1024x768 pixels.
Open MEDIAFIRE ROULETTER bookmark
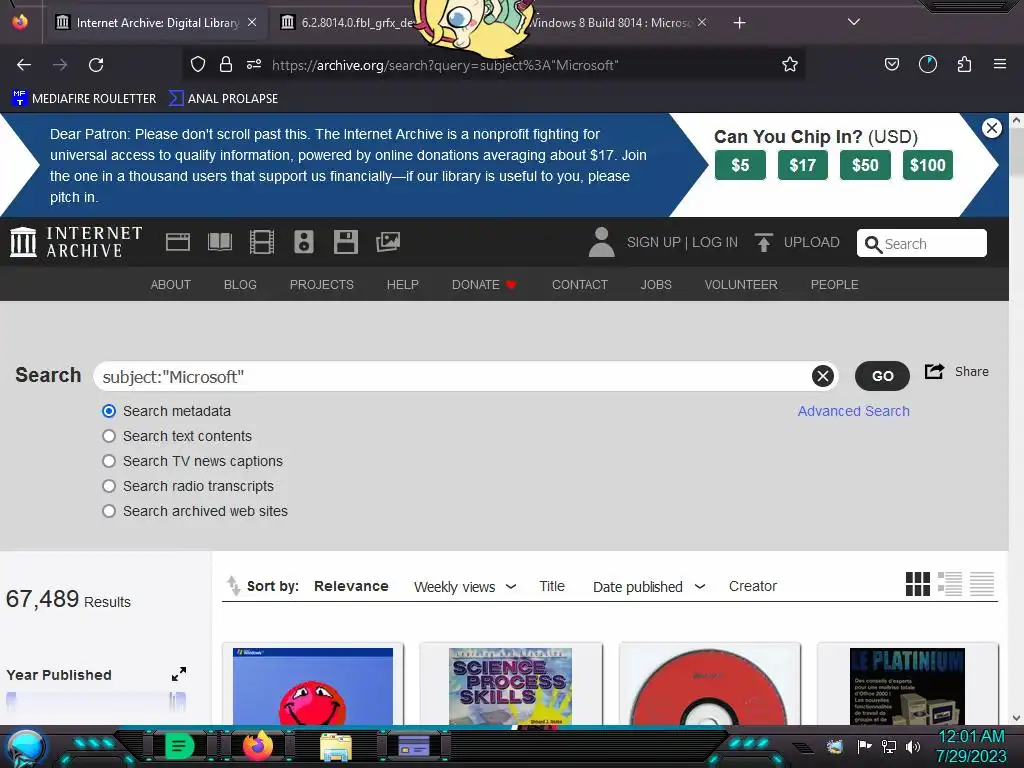click(x=84, y=99)
